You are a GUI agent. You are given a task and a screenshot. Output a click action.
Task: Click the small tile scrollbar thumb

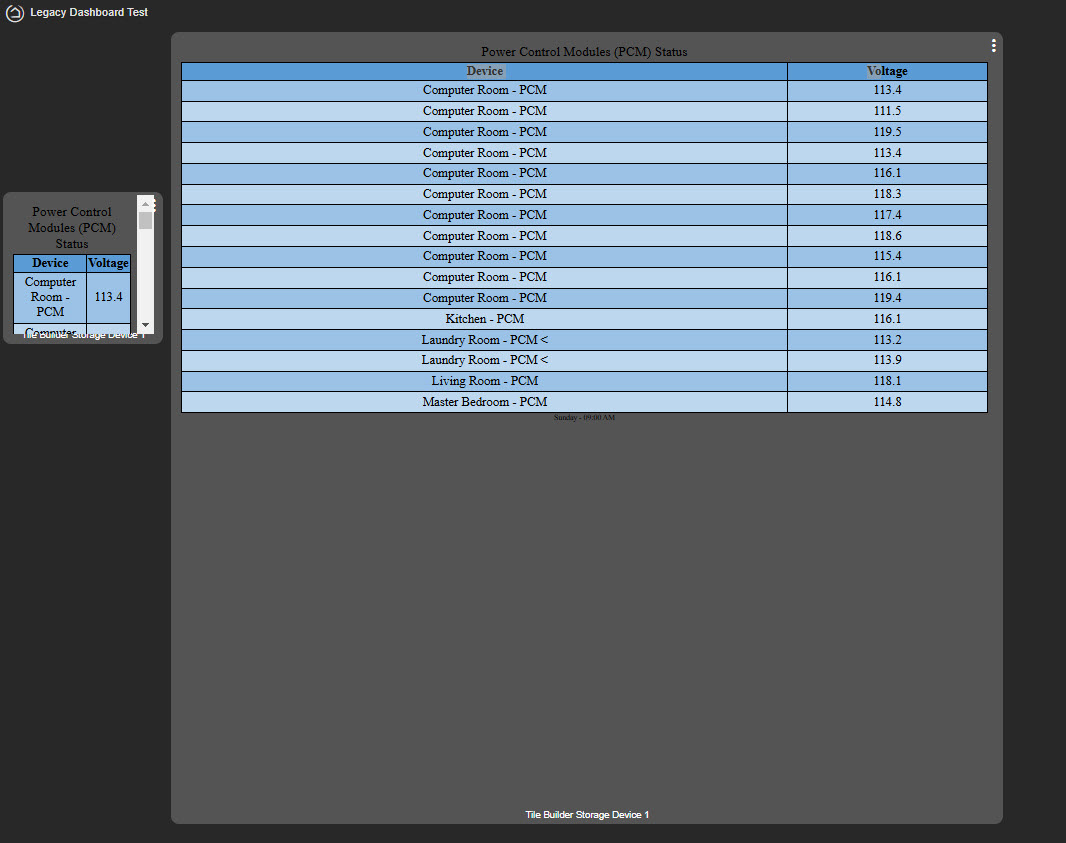pos(145,220)
